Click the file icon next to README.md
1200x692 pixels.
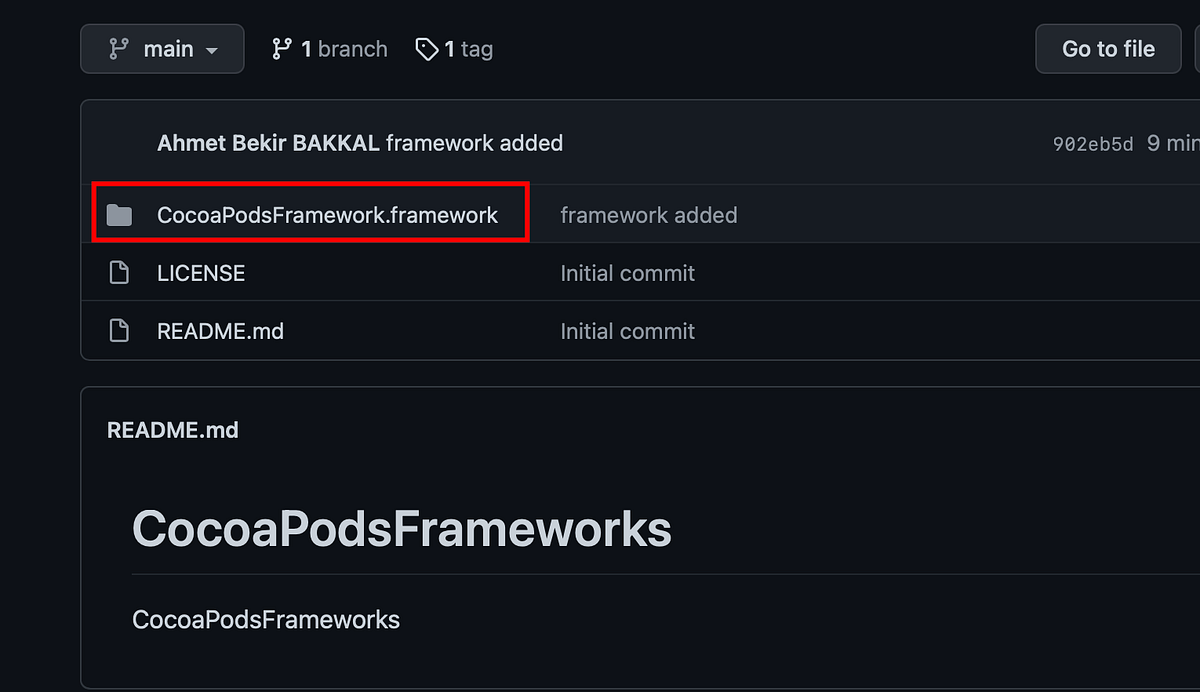[119, 330]
